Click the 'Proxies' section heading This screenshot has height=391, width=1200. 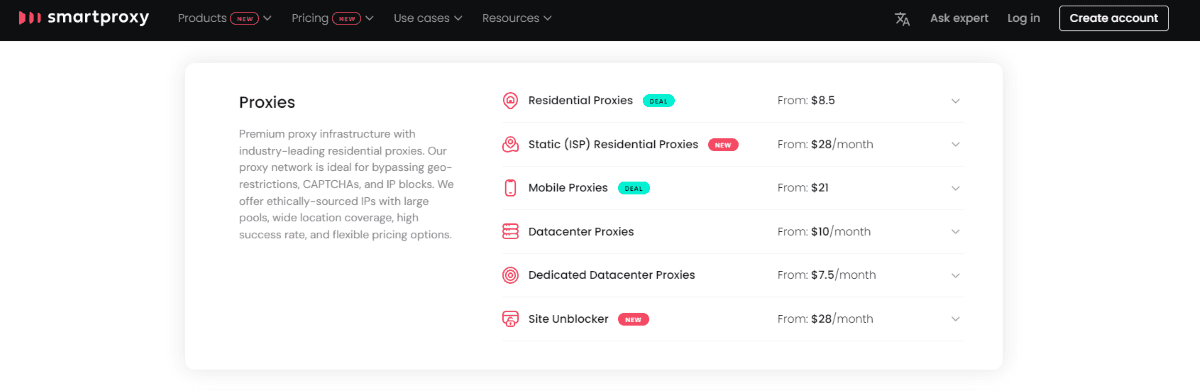267,102
